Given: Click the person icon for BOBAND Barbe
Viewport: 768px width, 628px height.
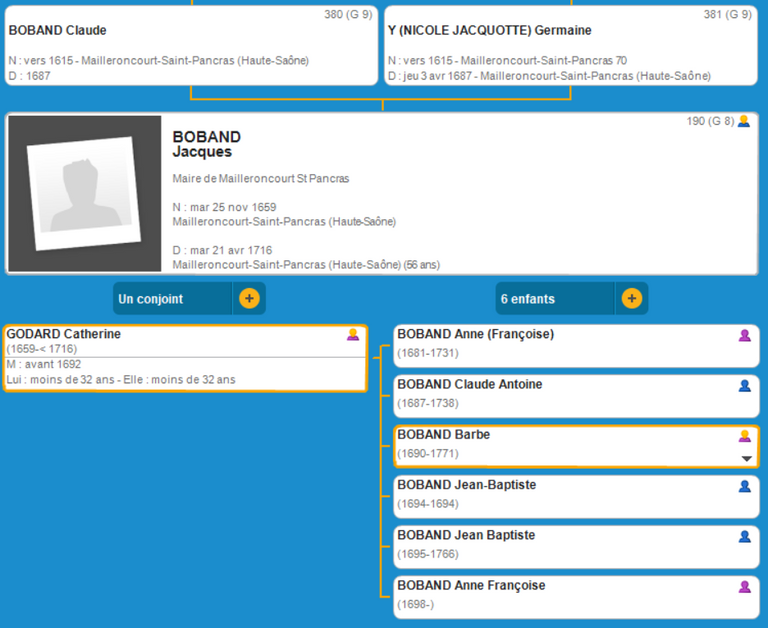Looking at the screenshot, I should pos(744,436).
